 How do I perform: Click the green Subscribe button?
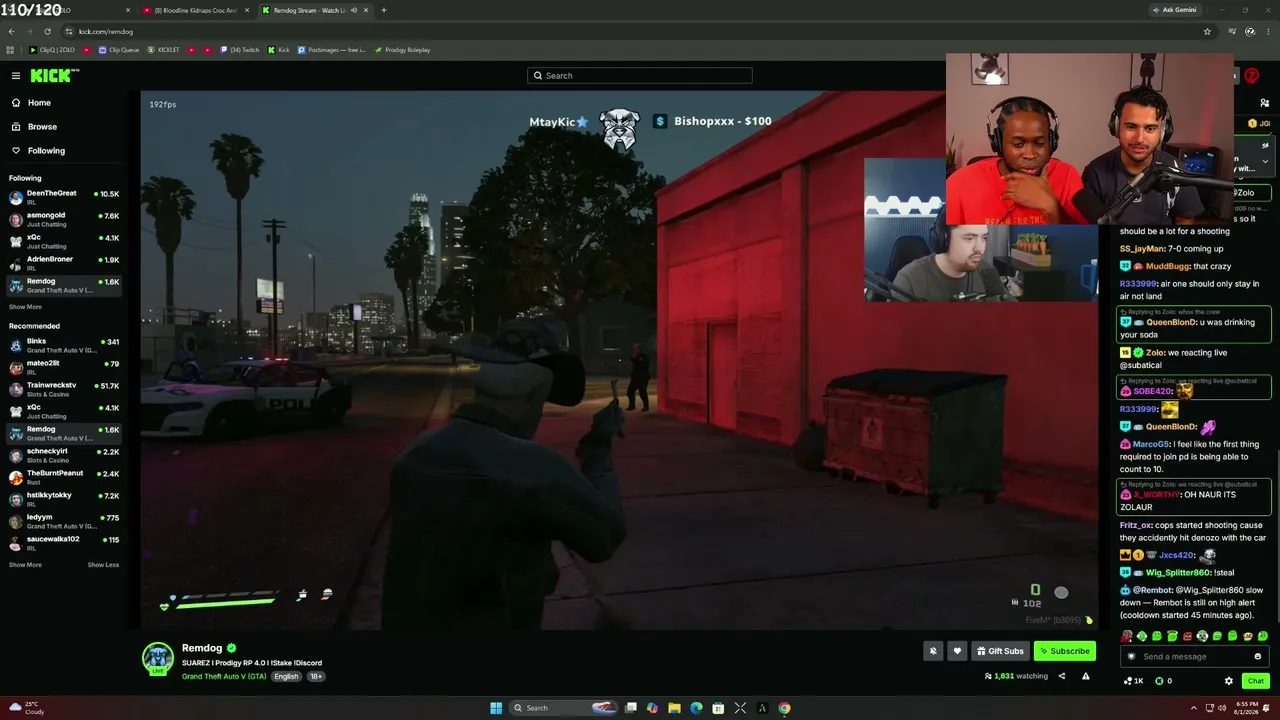tap(1064, 651)
